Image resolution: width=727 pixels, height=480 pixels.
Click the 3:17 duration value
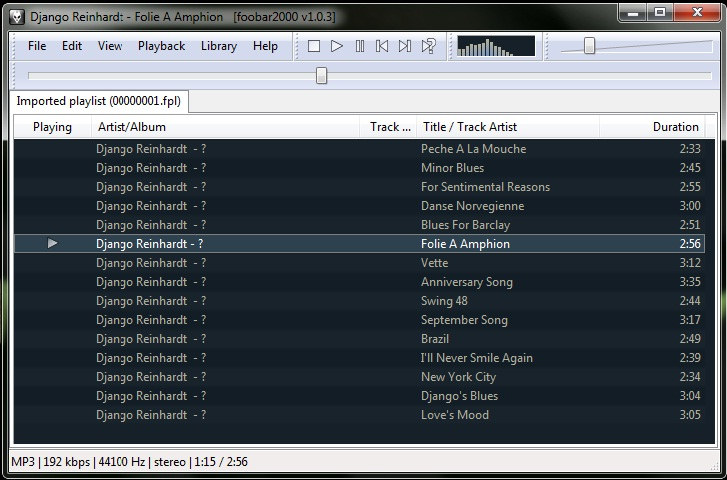click(x=690, y=320)
